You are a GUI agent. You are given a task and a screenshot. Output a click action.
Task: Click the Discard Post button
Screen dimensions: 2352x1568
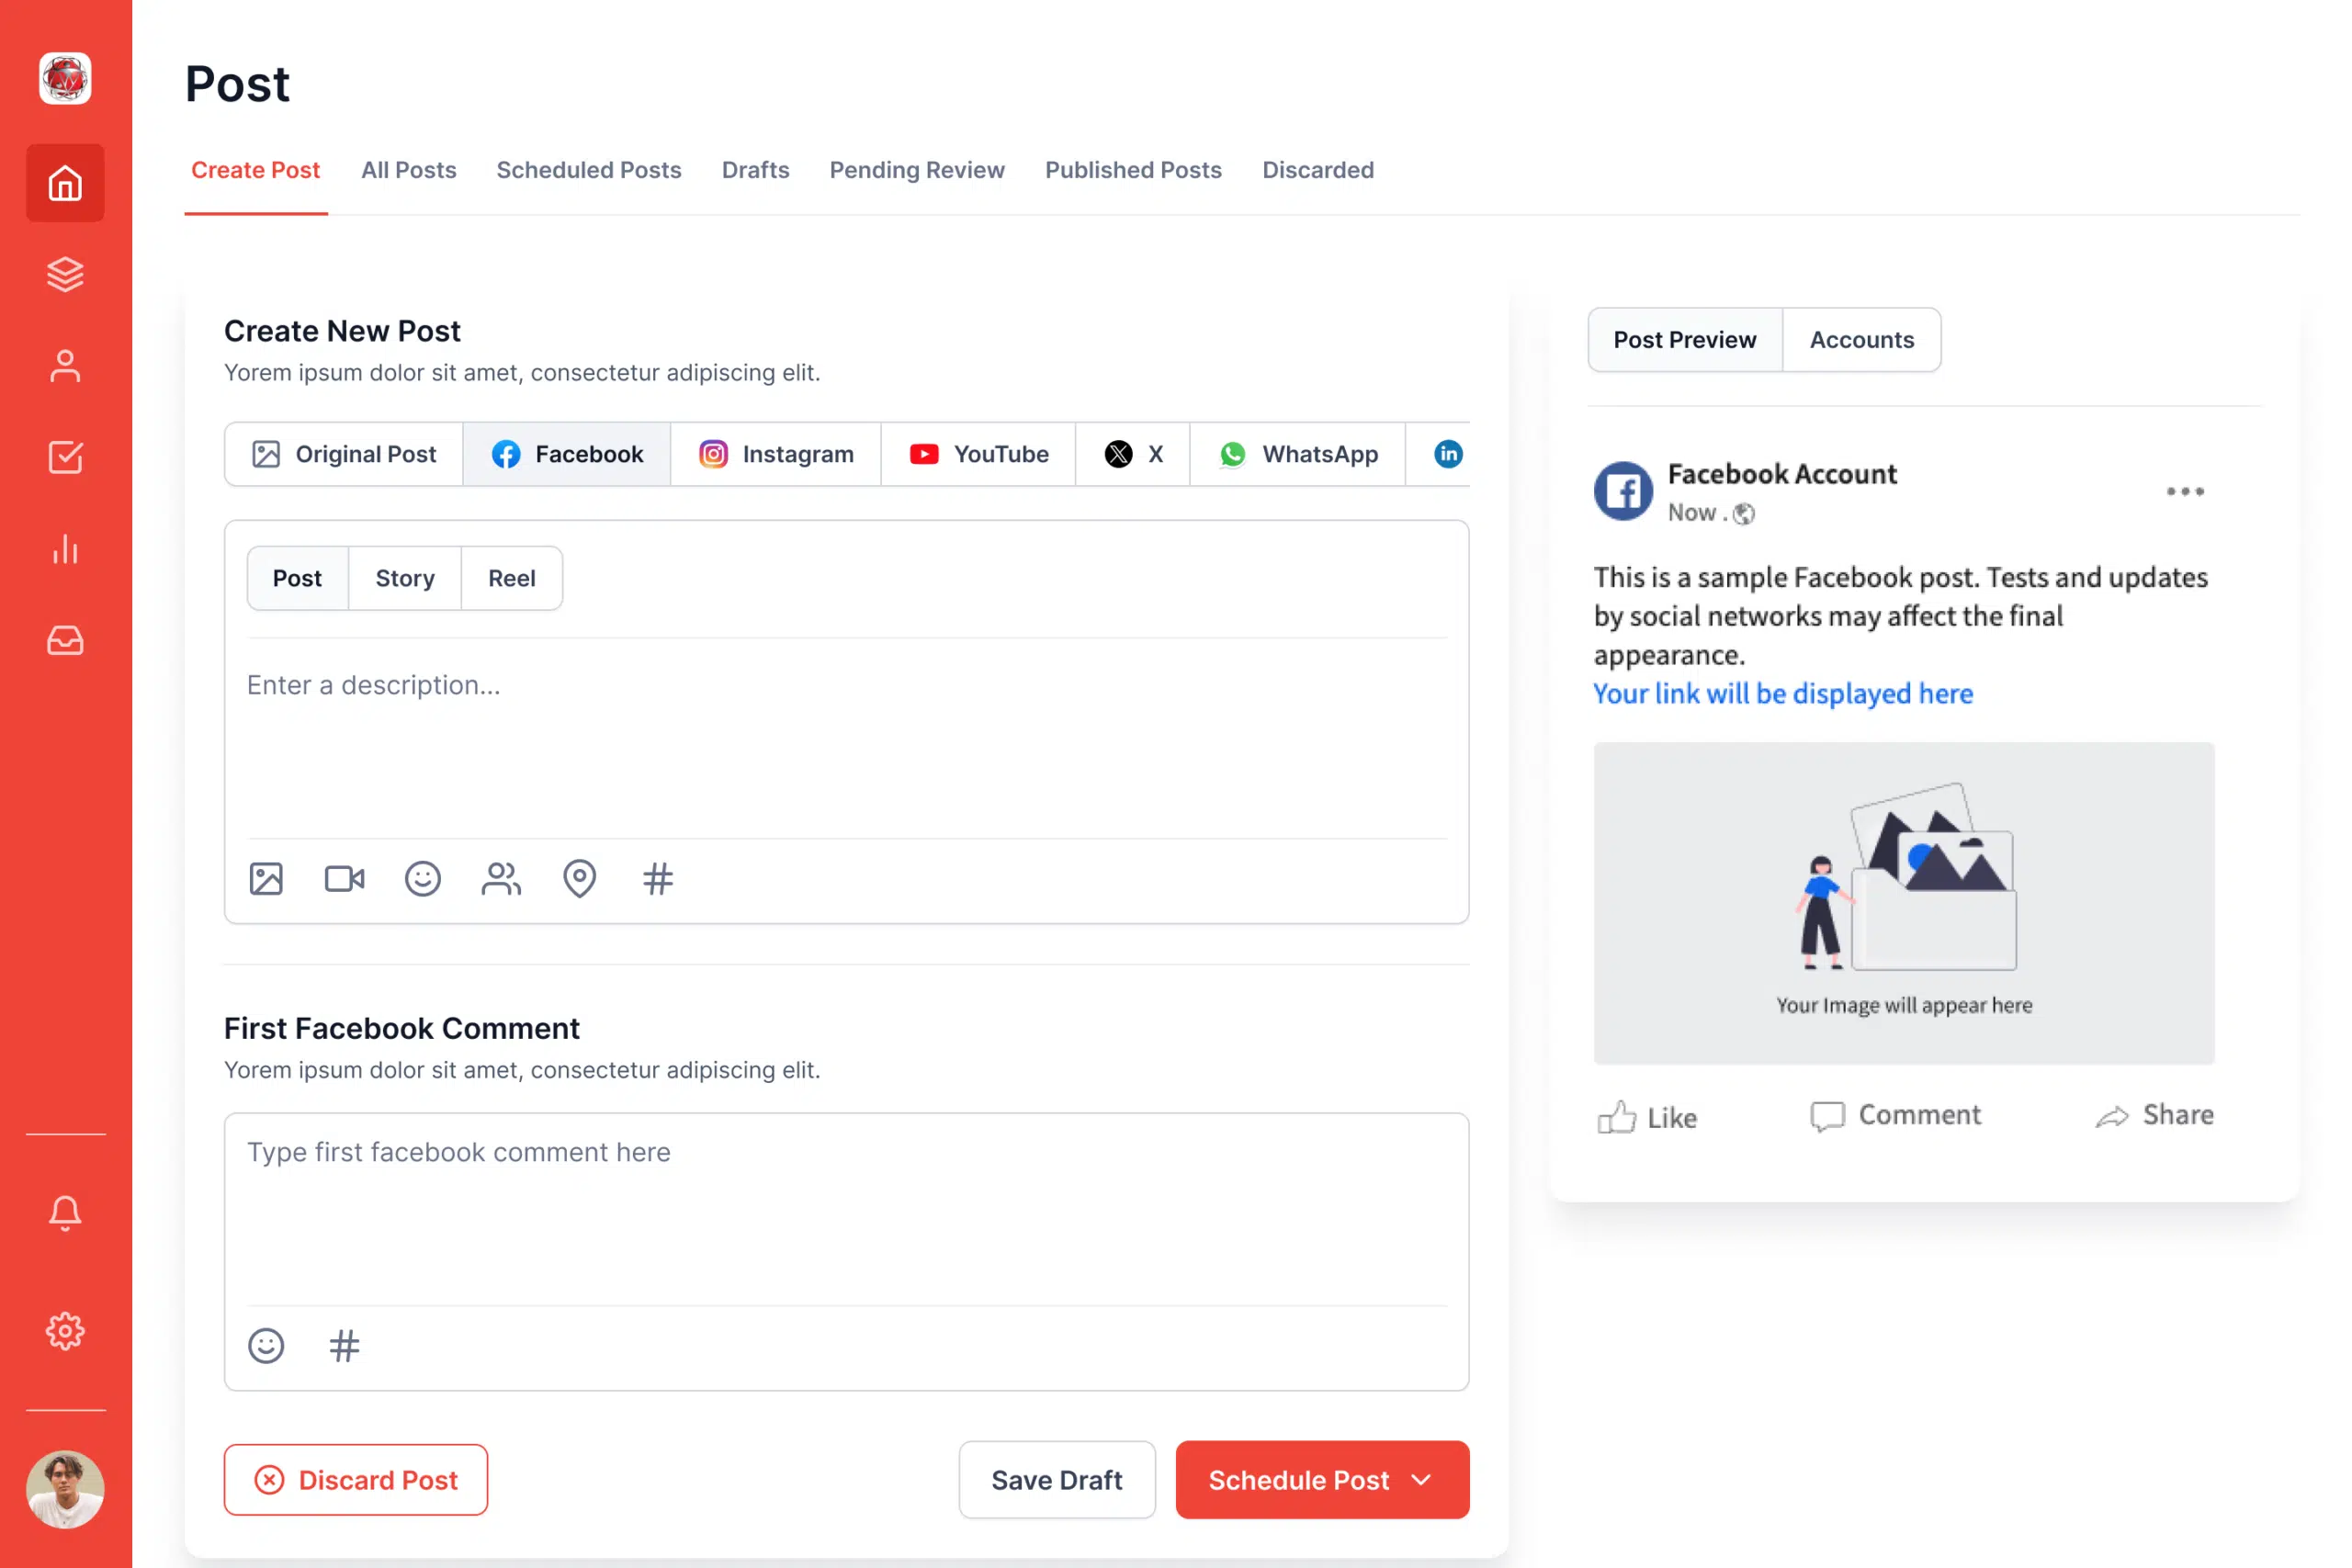[x=356, y=1480]
